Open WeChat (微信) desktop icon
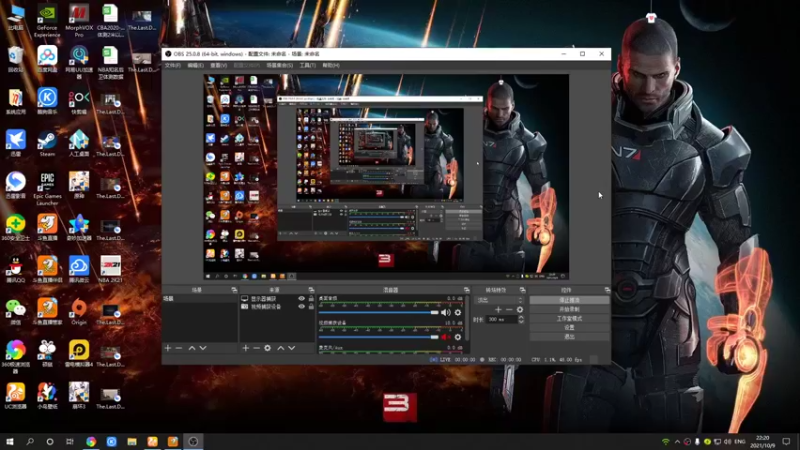The image size is (800, 450). click(x=16, y=312)
